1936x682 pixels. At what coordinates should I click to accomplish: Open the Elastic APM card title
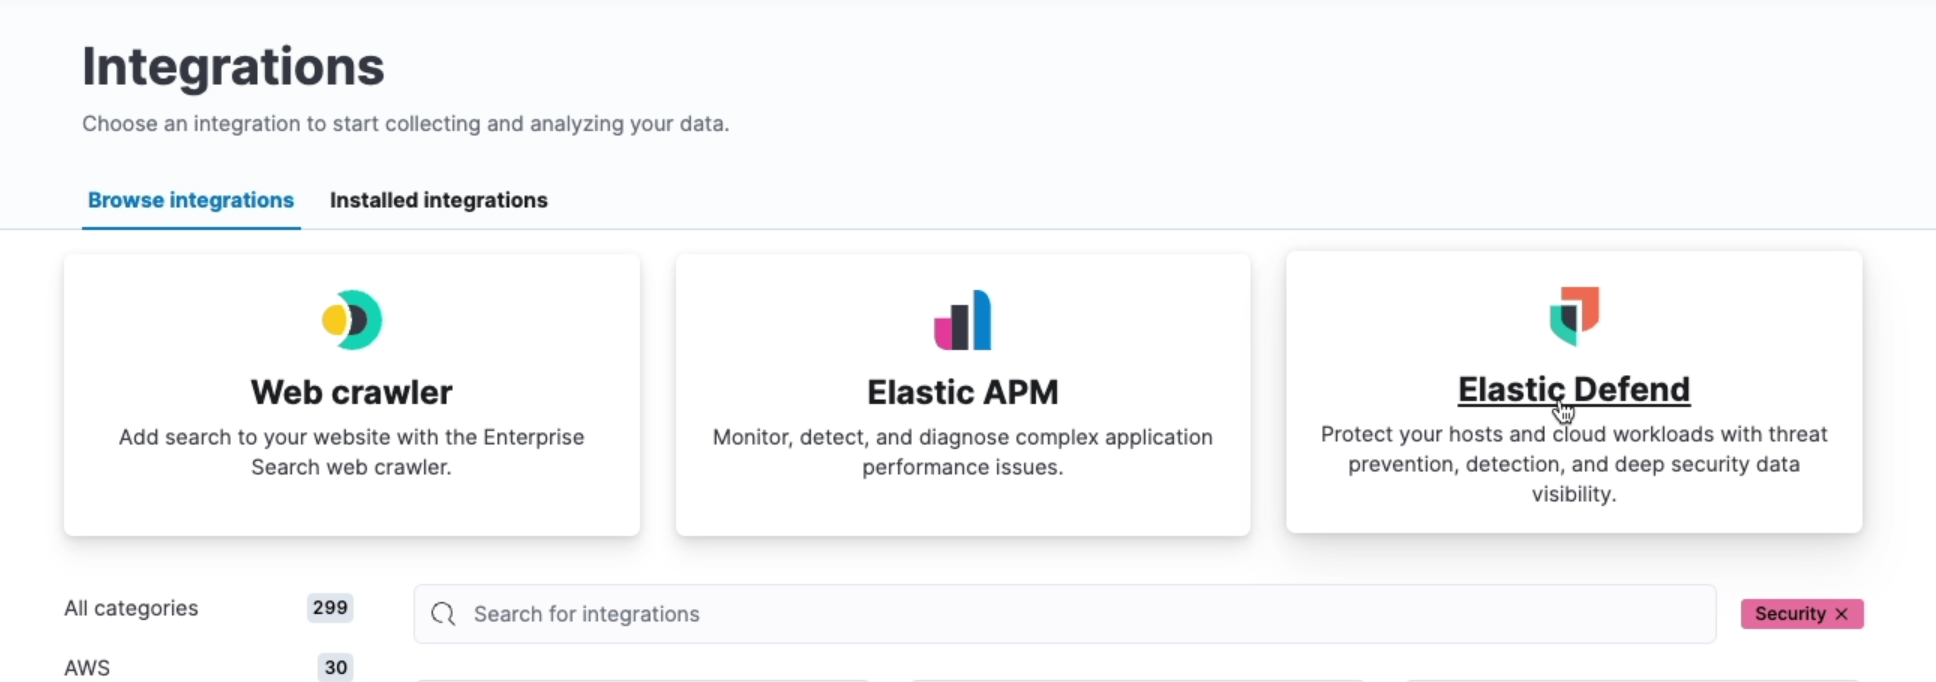[963, 392]
